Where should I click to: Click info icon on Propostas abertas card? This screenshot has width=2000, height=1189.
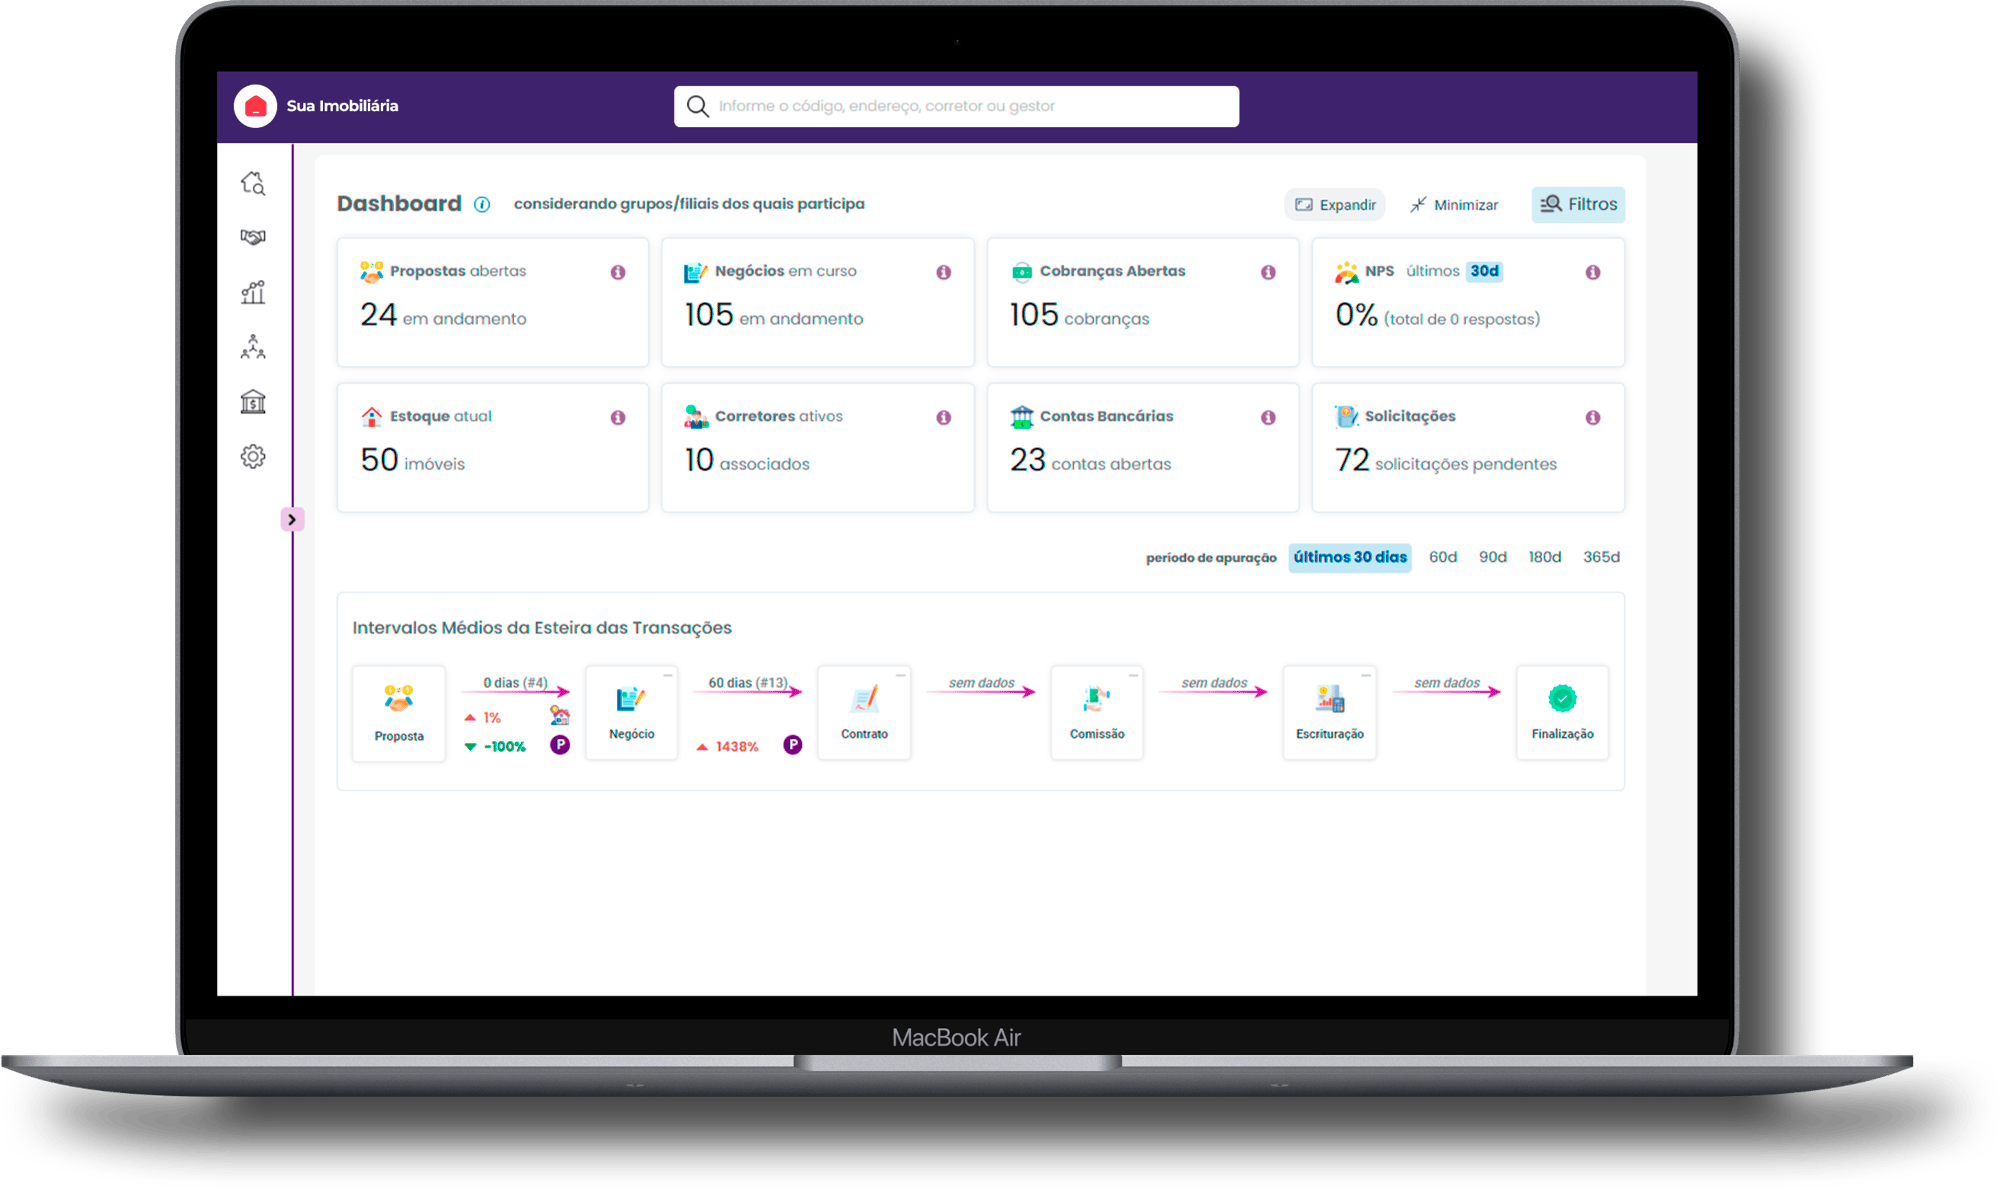point(618,272)
